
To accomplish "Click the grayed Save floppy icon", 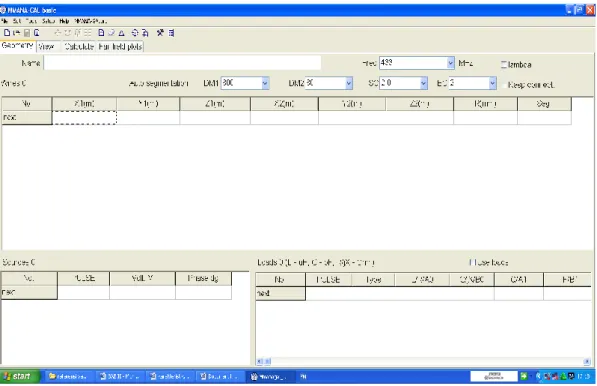I will 27,33.
